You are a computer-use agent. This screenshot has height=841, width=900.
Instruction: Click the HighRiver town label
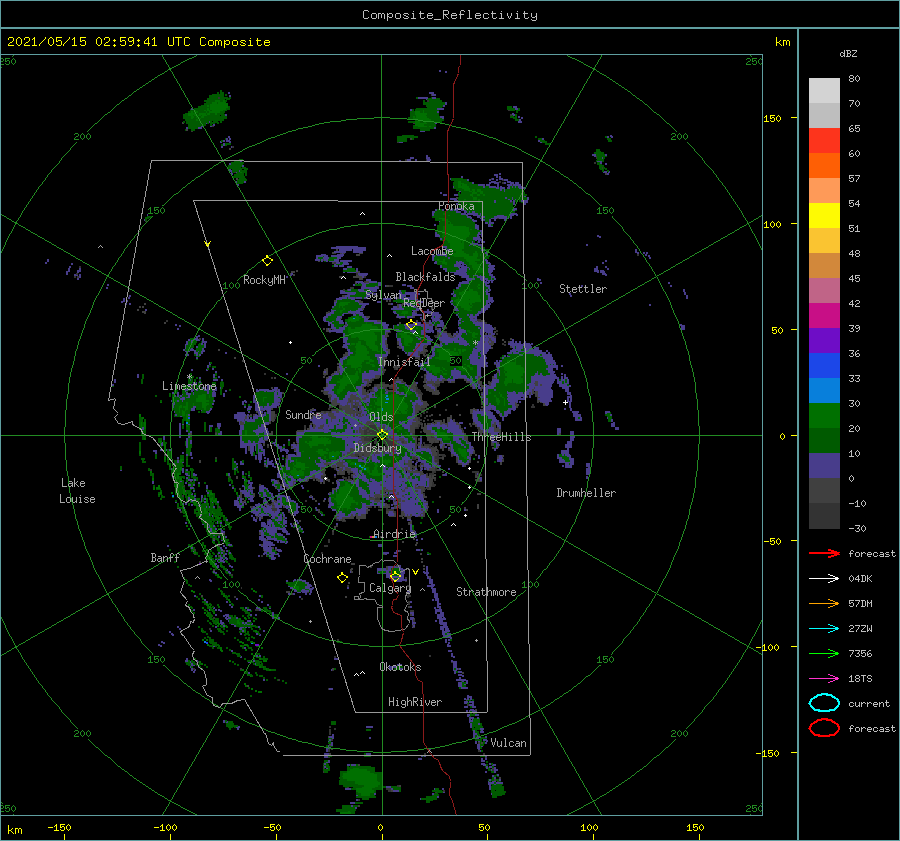tap(415, 702)
